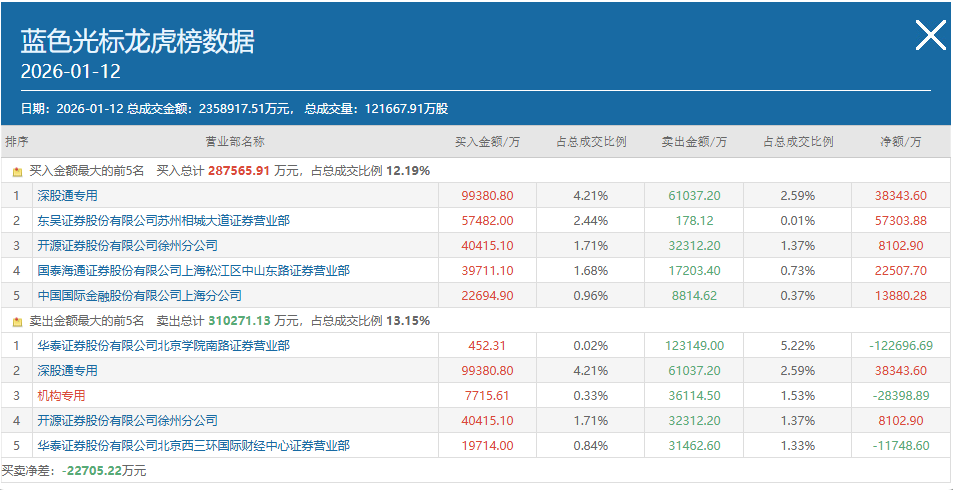The height and width of the screenshot is (490, 953).
Task: Select 0.01% sell ratio cell
Action: [798, 221]
